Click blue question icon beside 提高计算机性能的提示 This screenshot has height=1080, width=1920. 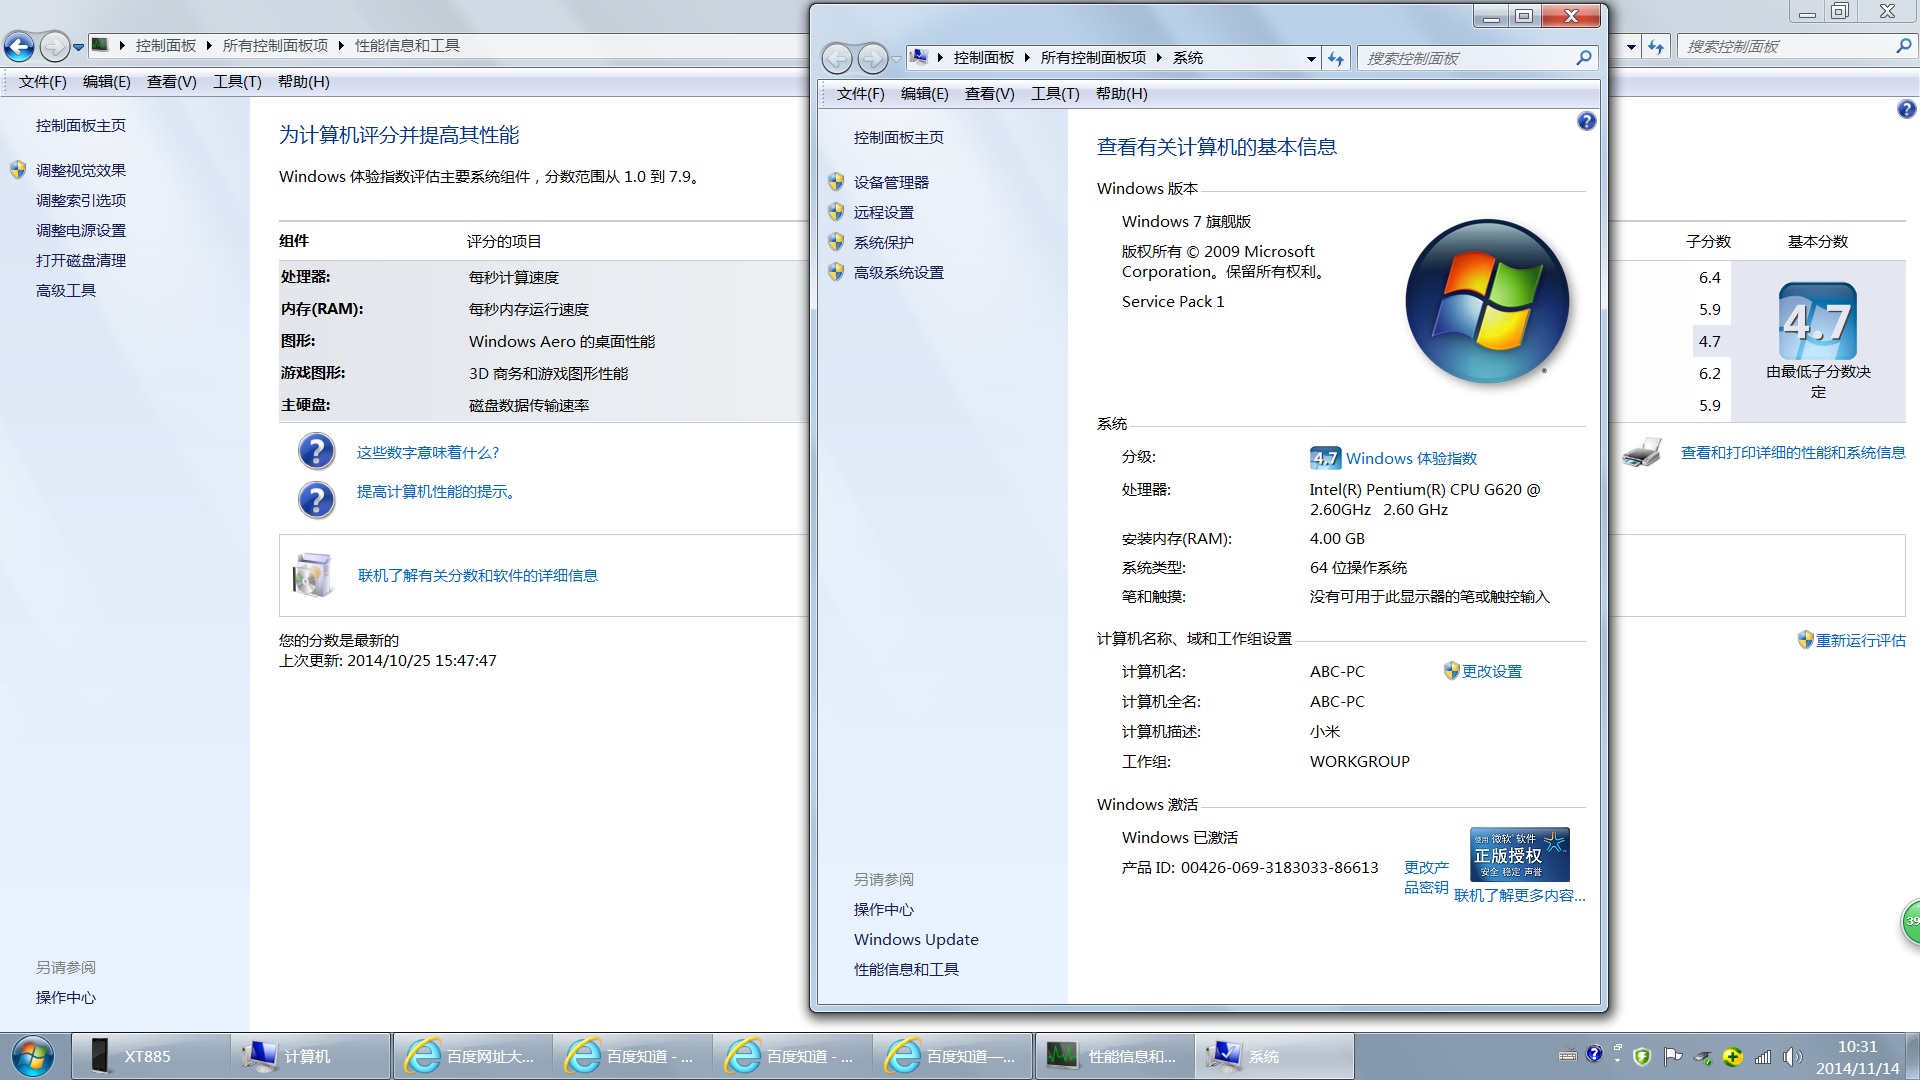pos(316,500)
